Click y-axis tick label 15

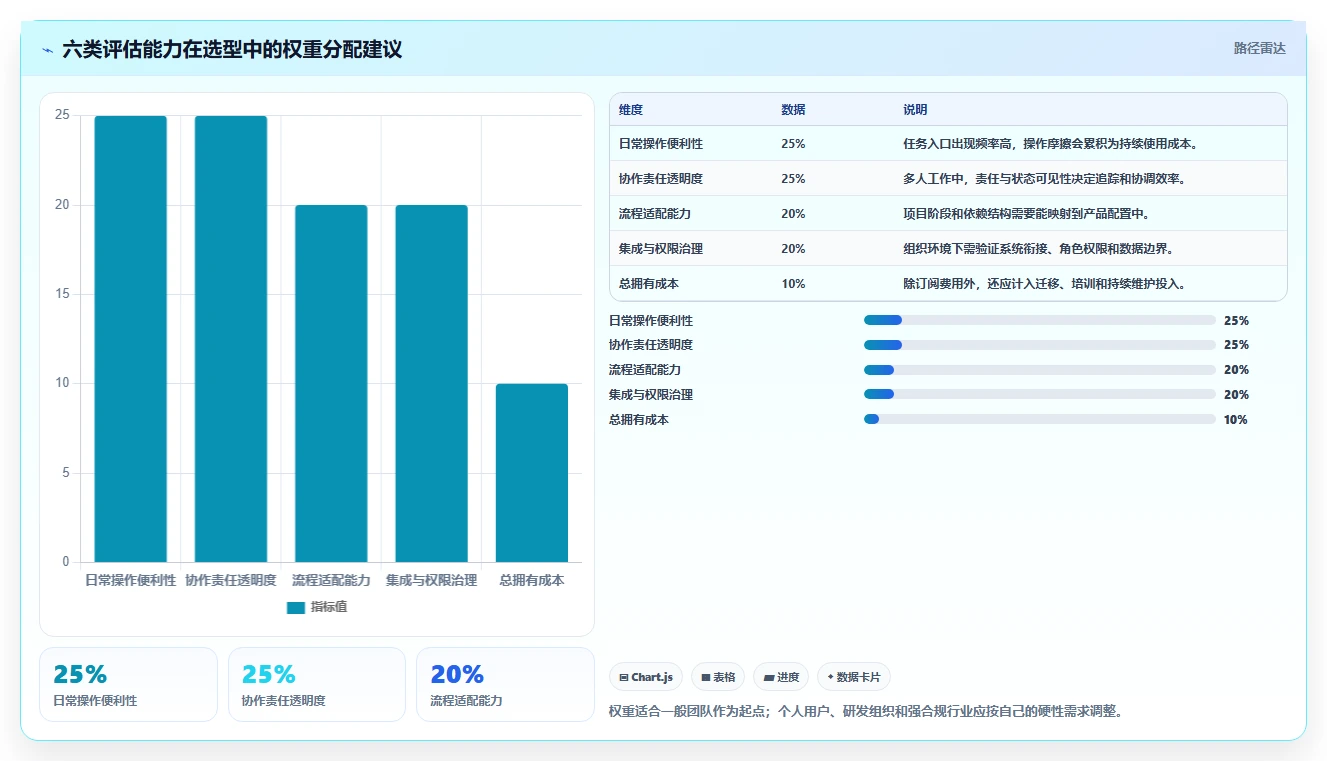pos(62,294)
